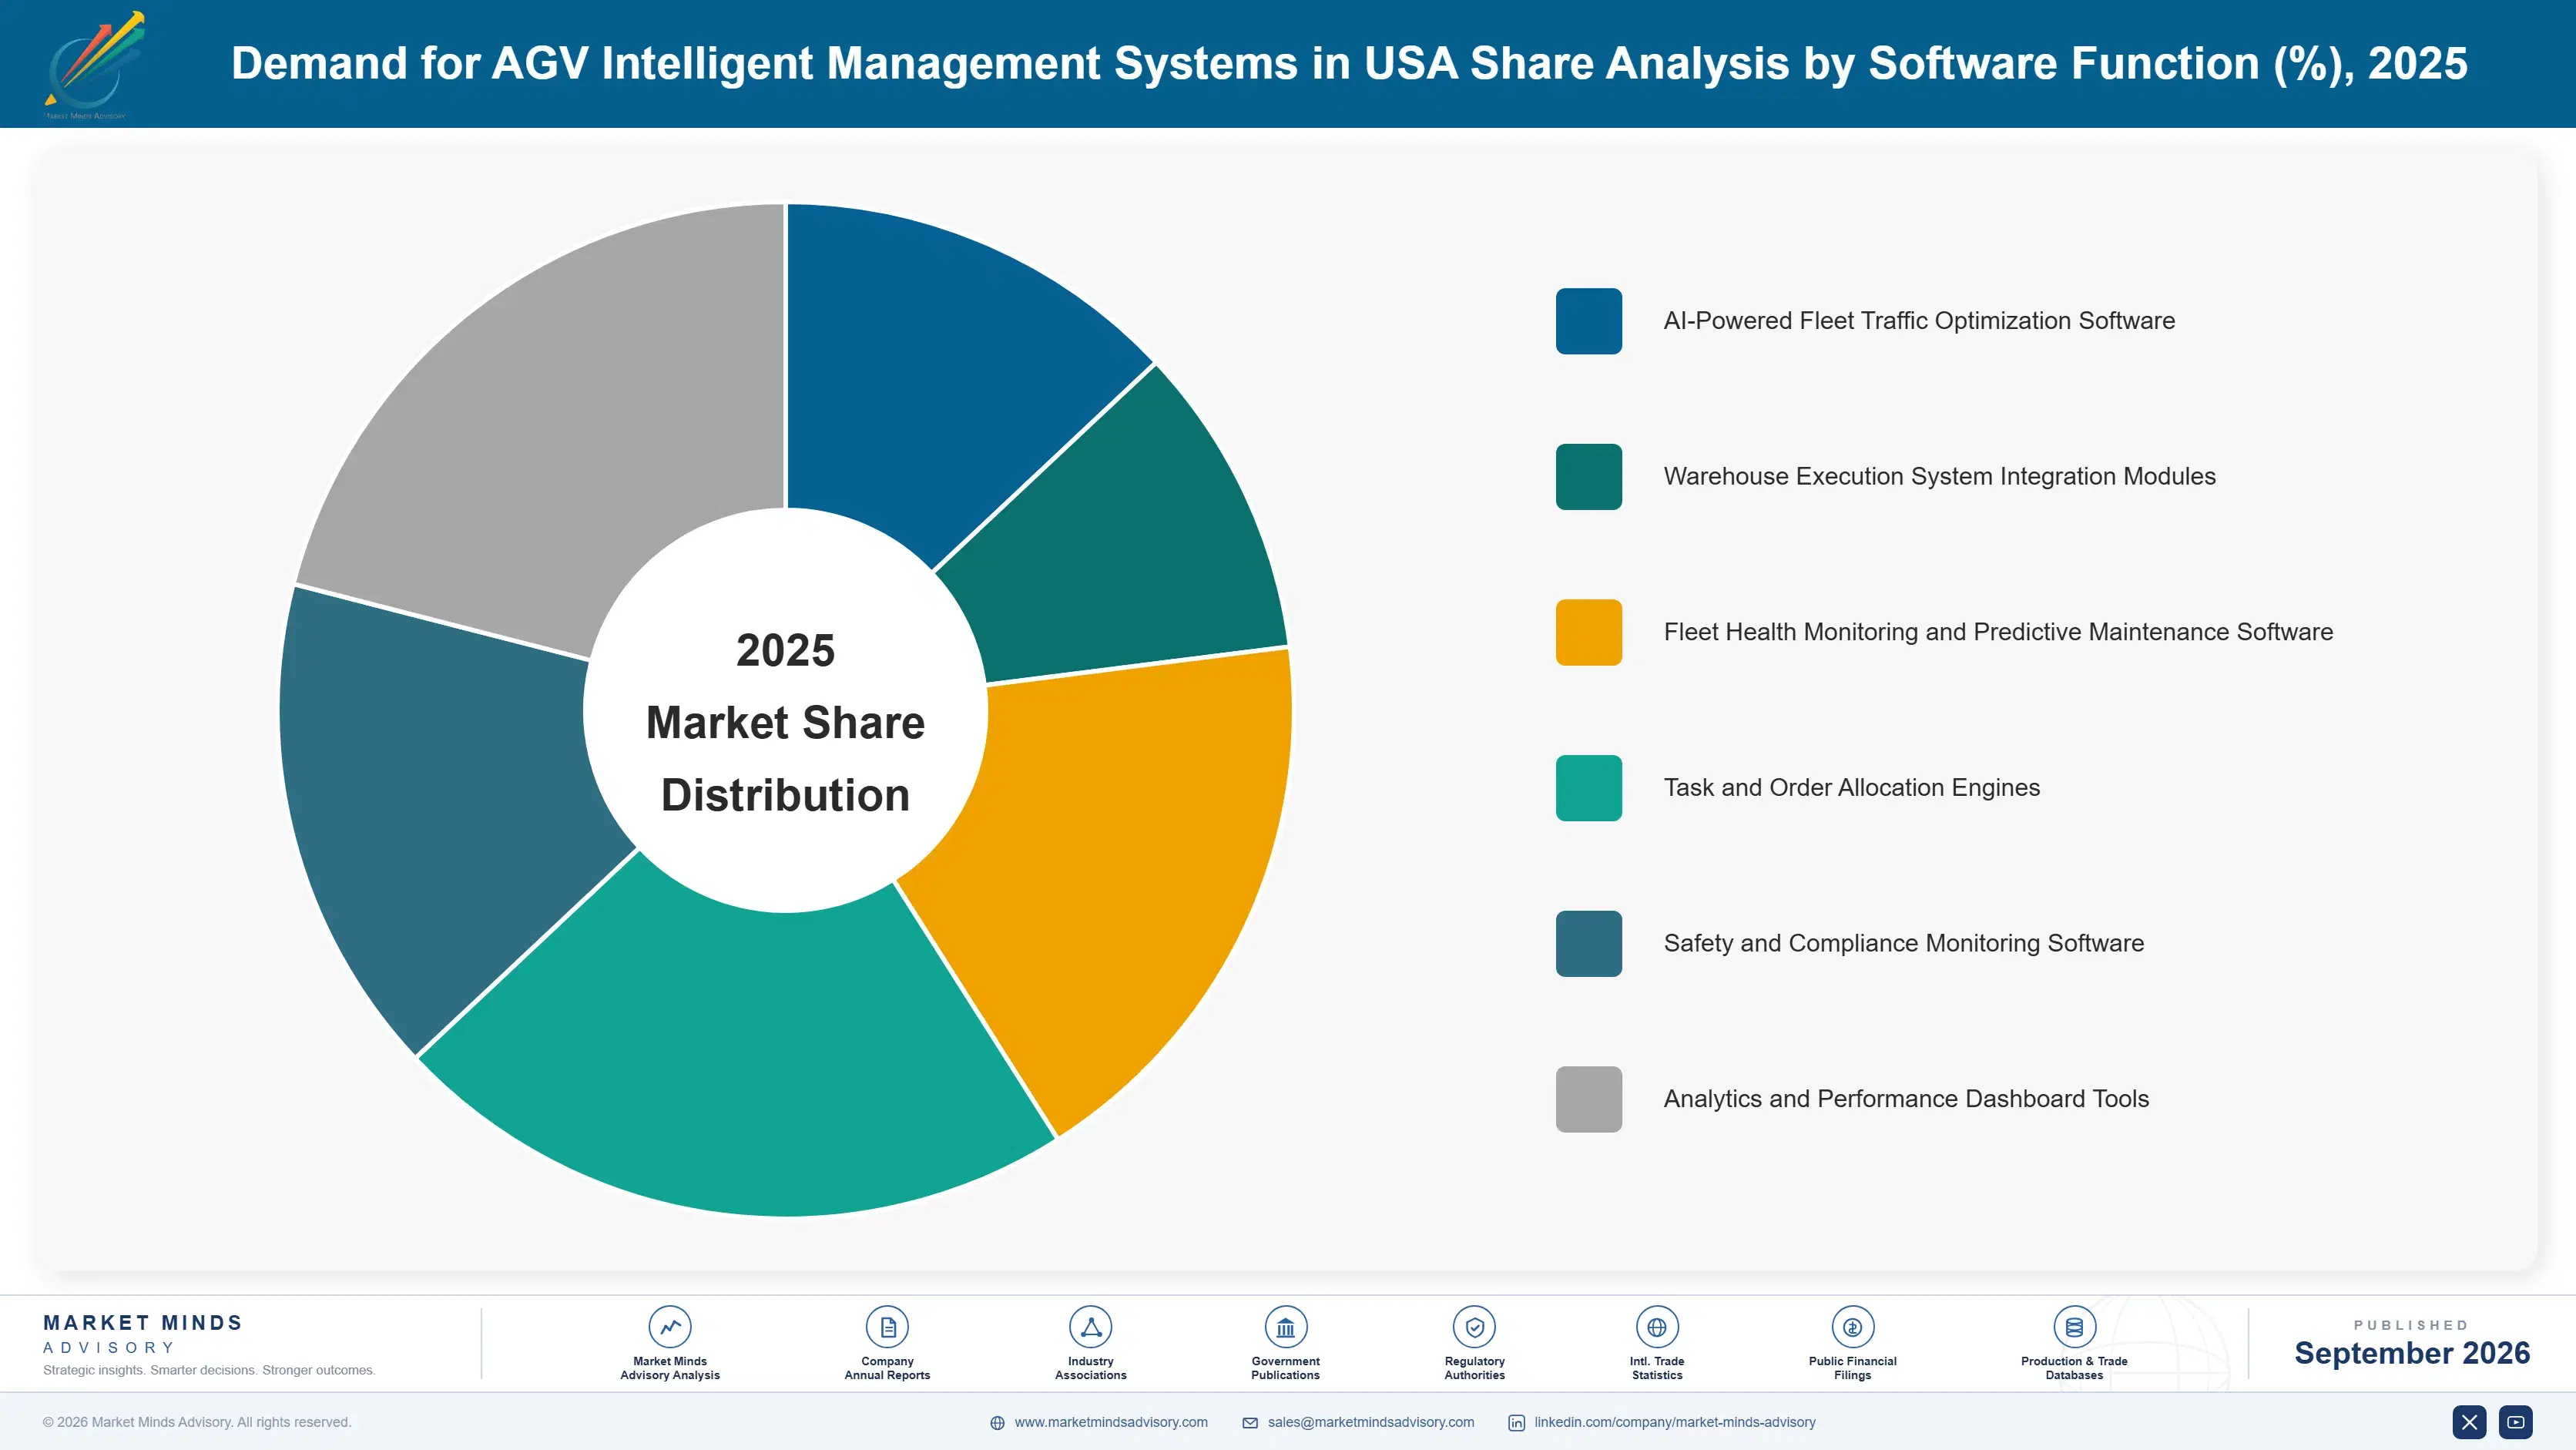The height and width of the screenshot is (1450, 2576).
Task: Click the Company Annual Reports document icon
Action: point(887,1327)
